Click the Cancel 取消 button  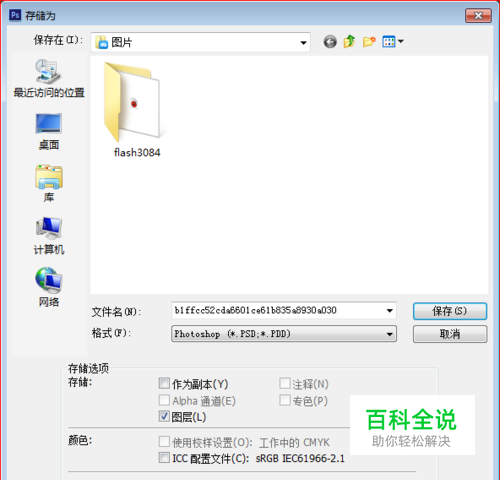tap(450, 334)
